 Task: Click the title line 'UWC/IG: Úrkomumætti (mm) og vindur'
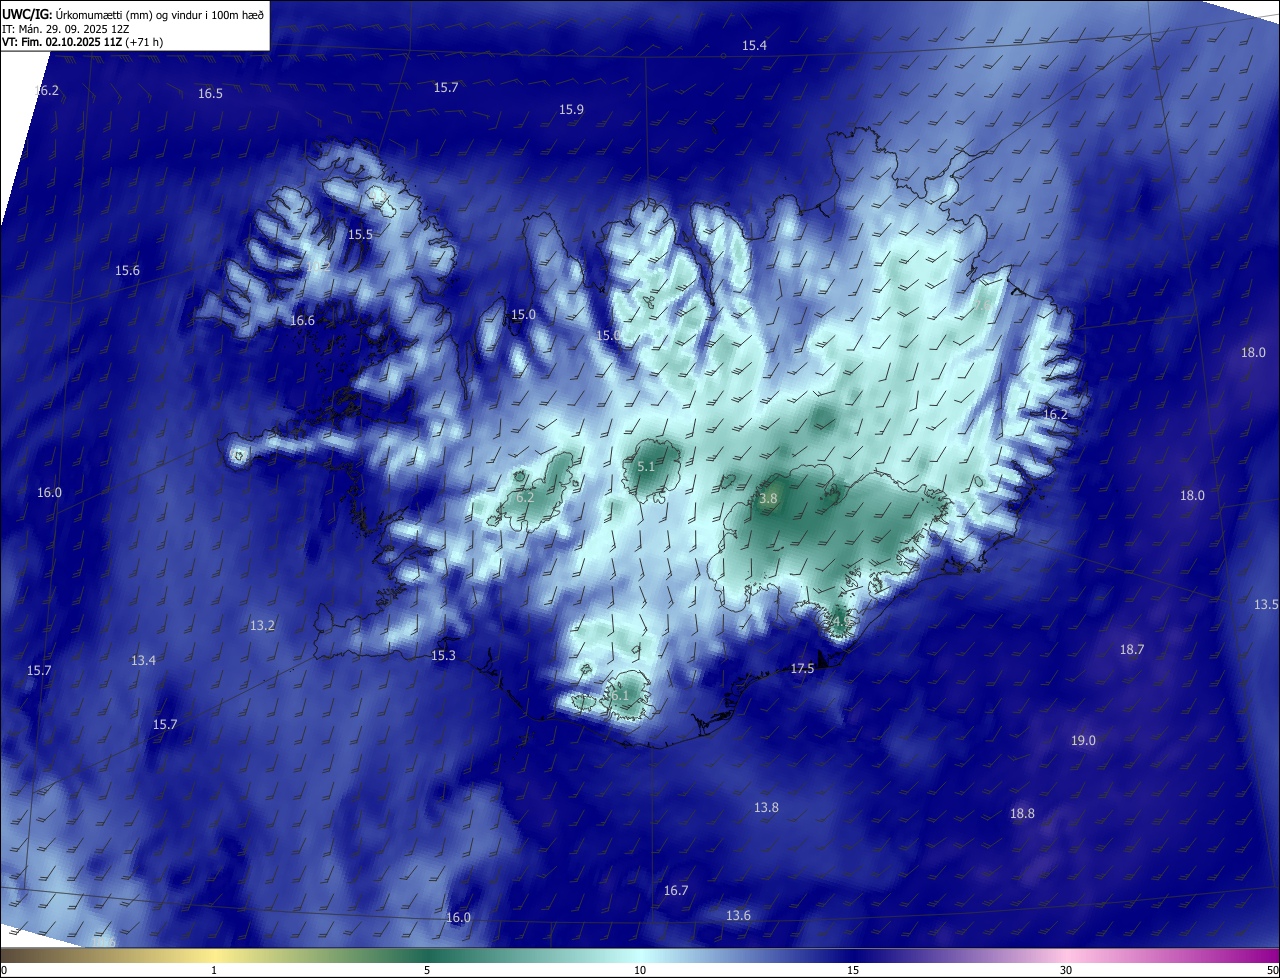click(x=134, y=14)
